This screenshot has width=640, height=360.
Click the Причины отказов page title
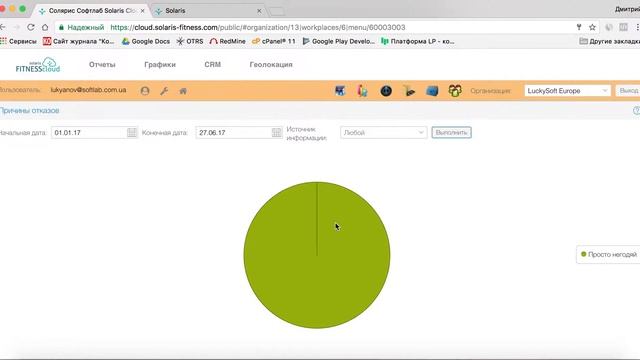[29, 111]
